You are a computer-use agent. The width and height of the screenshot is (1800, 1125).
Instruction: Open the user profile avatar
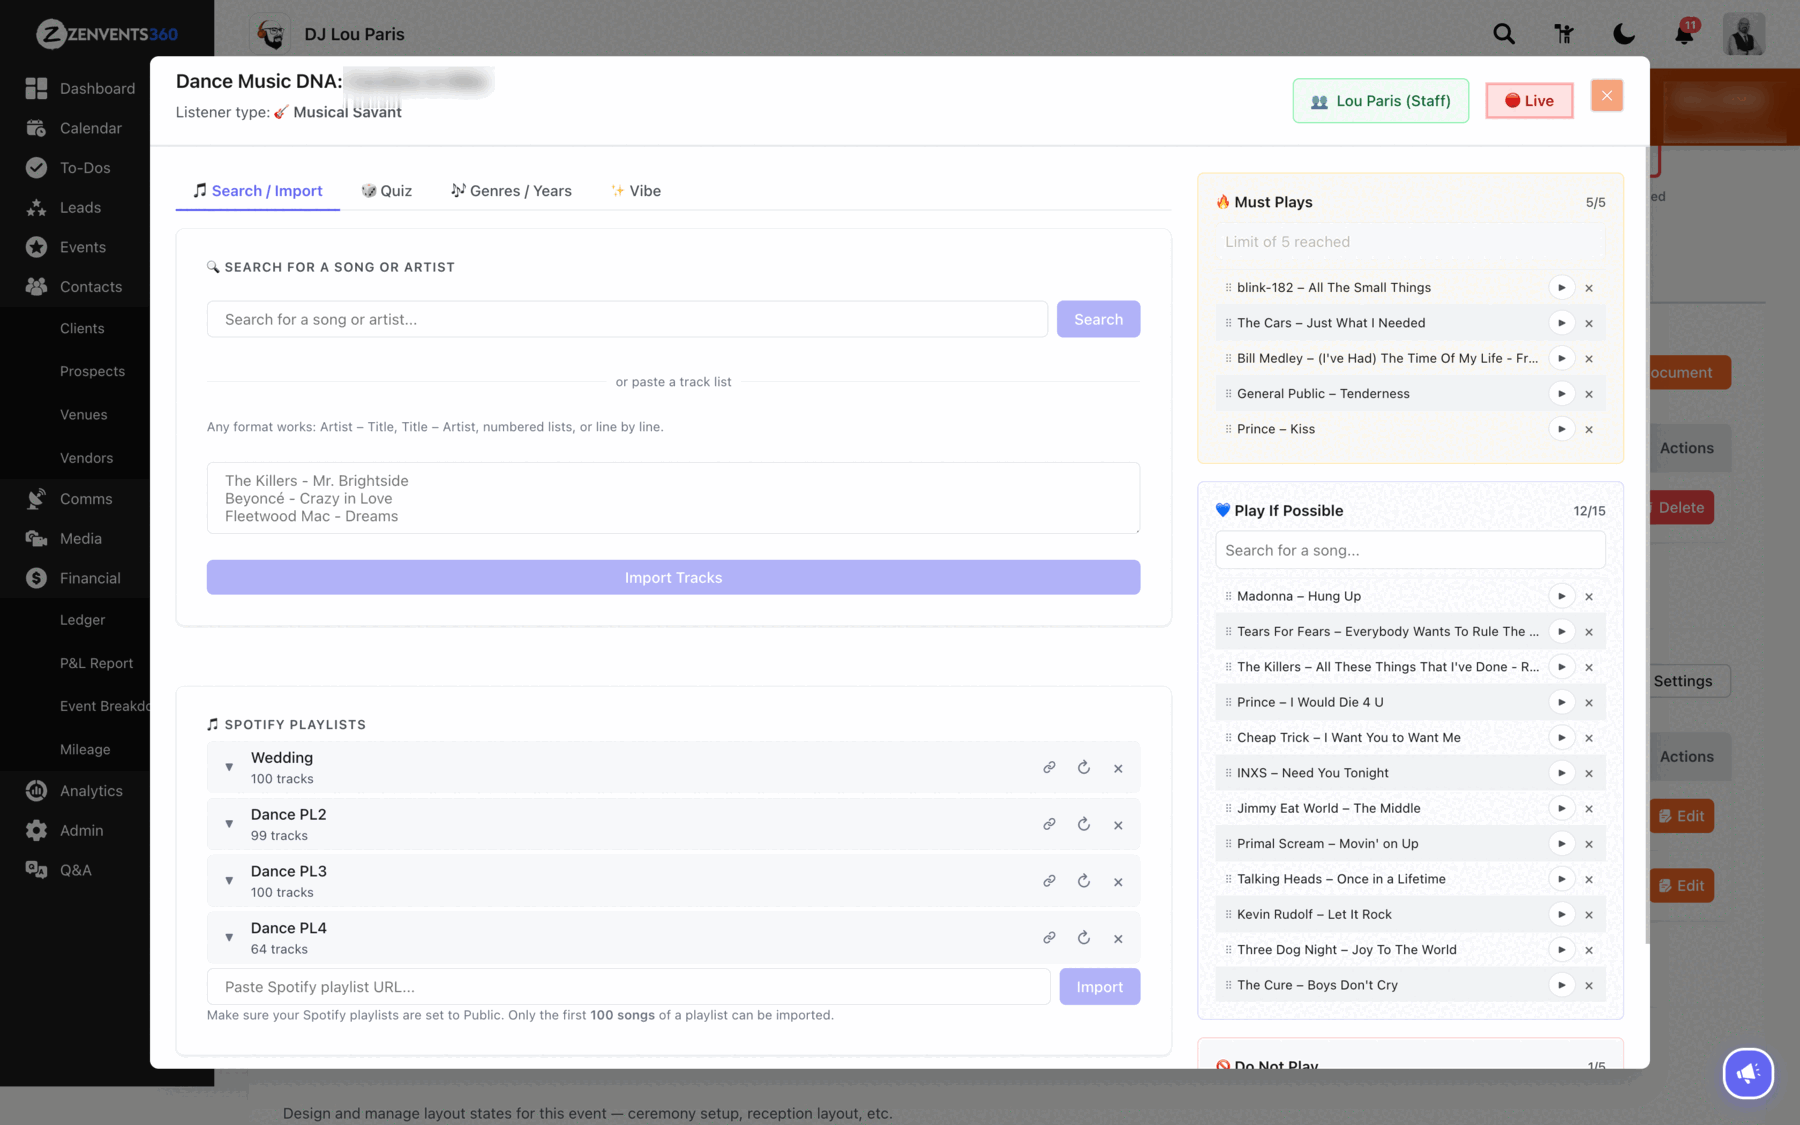1744,34
